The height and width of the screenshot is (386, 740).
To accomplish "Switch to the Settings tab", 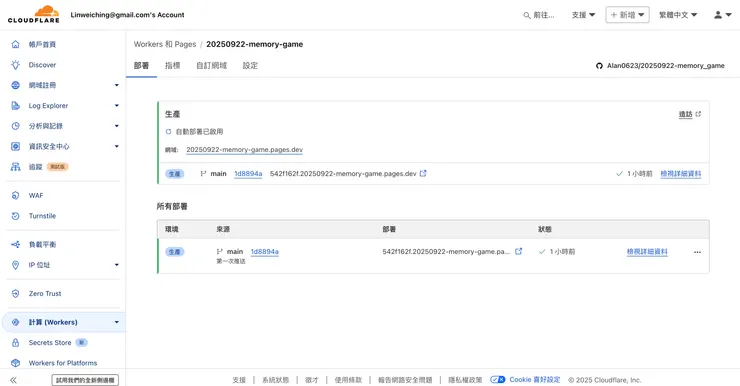I will click(250, 66).
